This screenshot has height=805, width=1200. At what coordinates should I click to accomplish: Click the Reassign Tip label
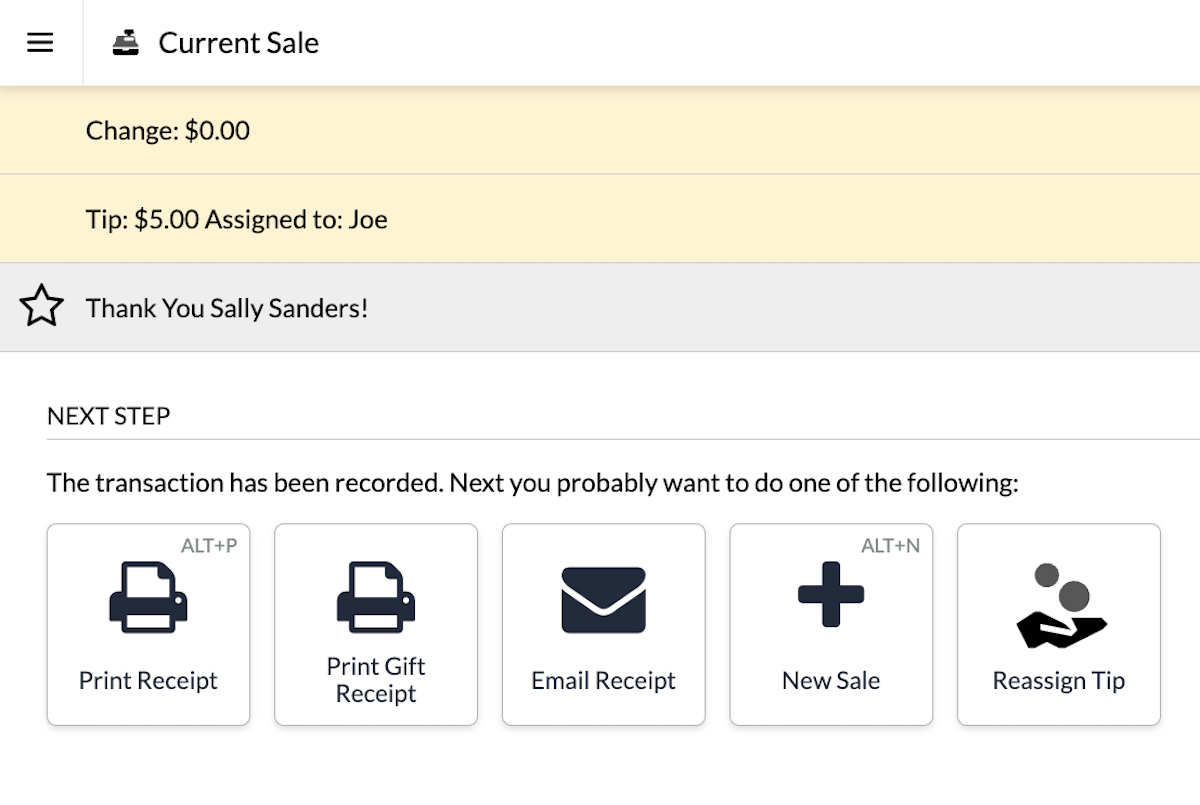1059,681
